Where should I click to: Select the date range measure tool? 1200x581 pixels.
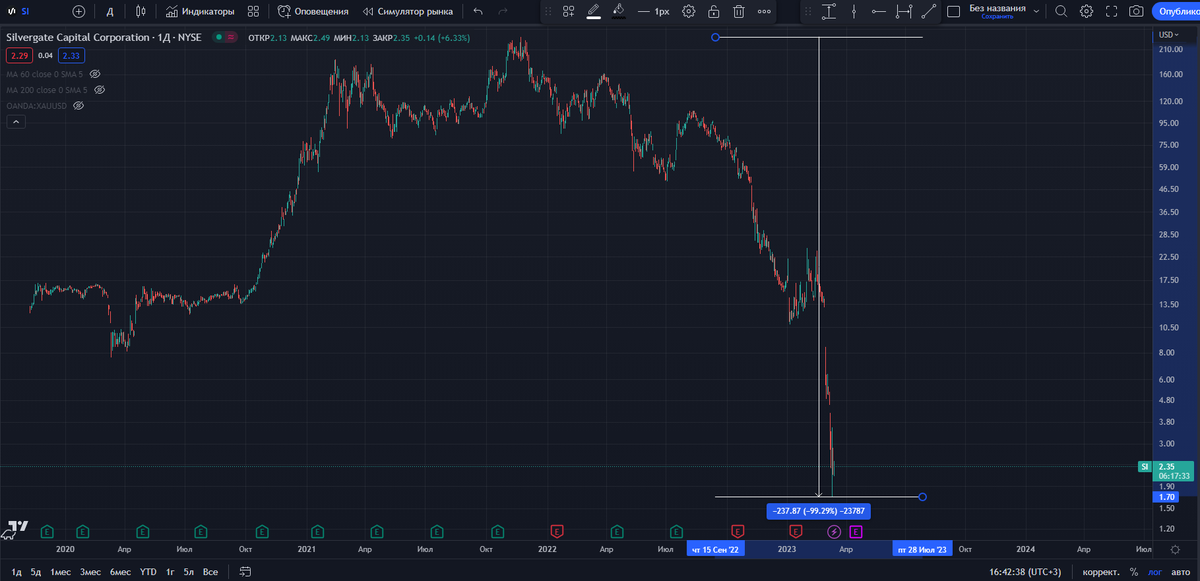(x=904, y=11)
